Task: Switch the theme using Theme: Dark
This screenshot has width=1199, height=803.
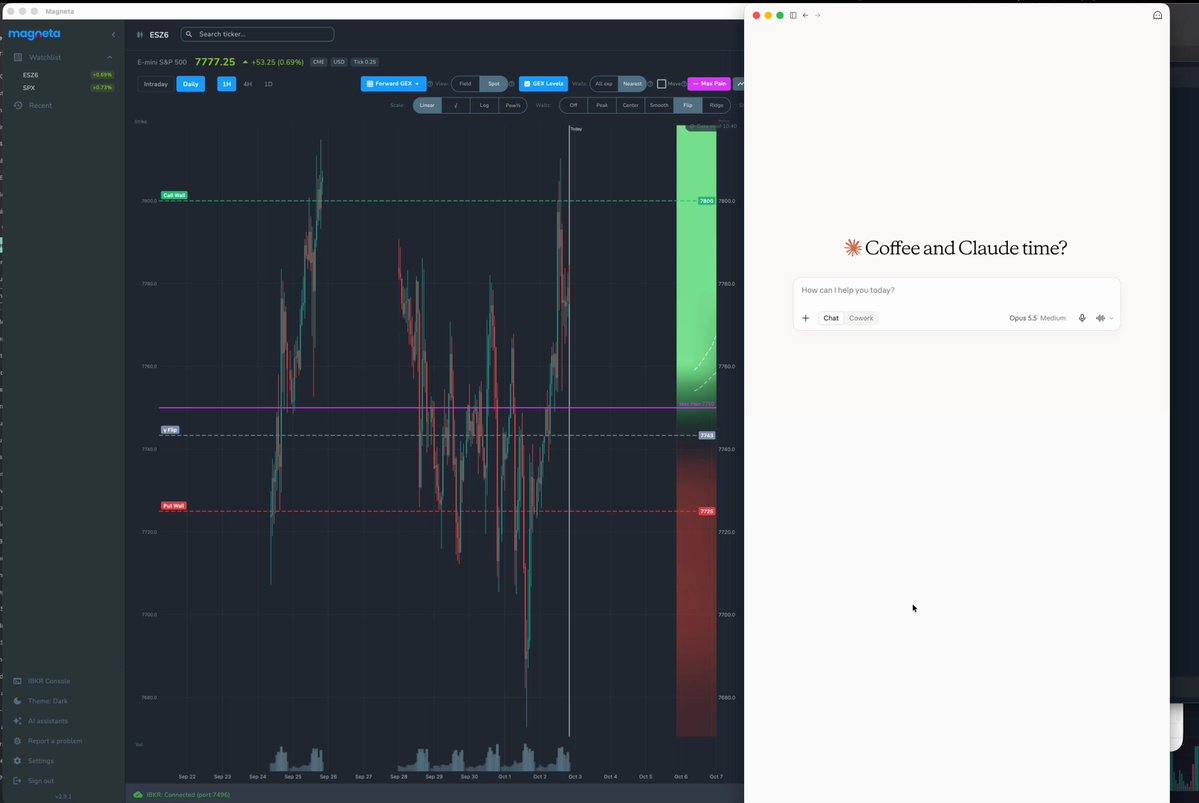Action: [41, 701]
